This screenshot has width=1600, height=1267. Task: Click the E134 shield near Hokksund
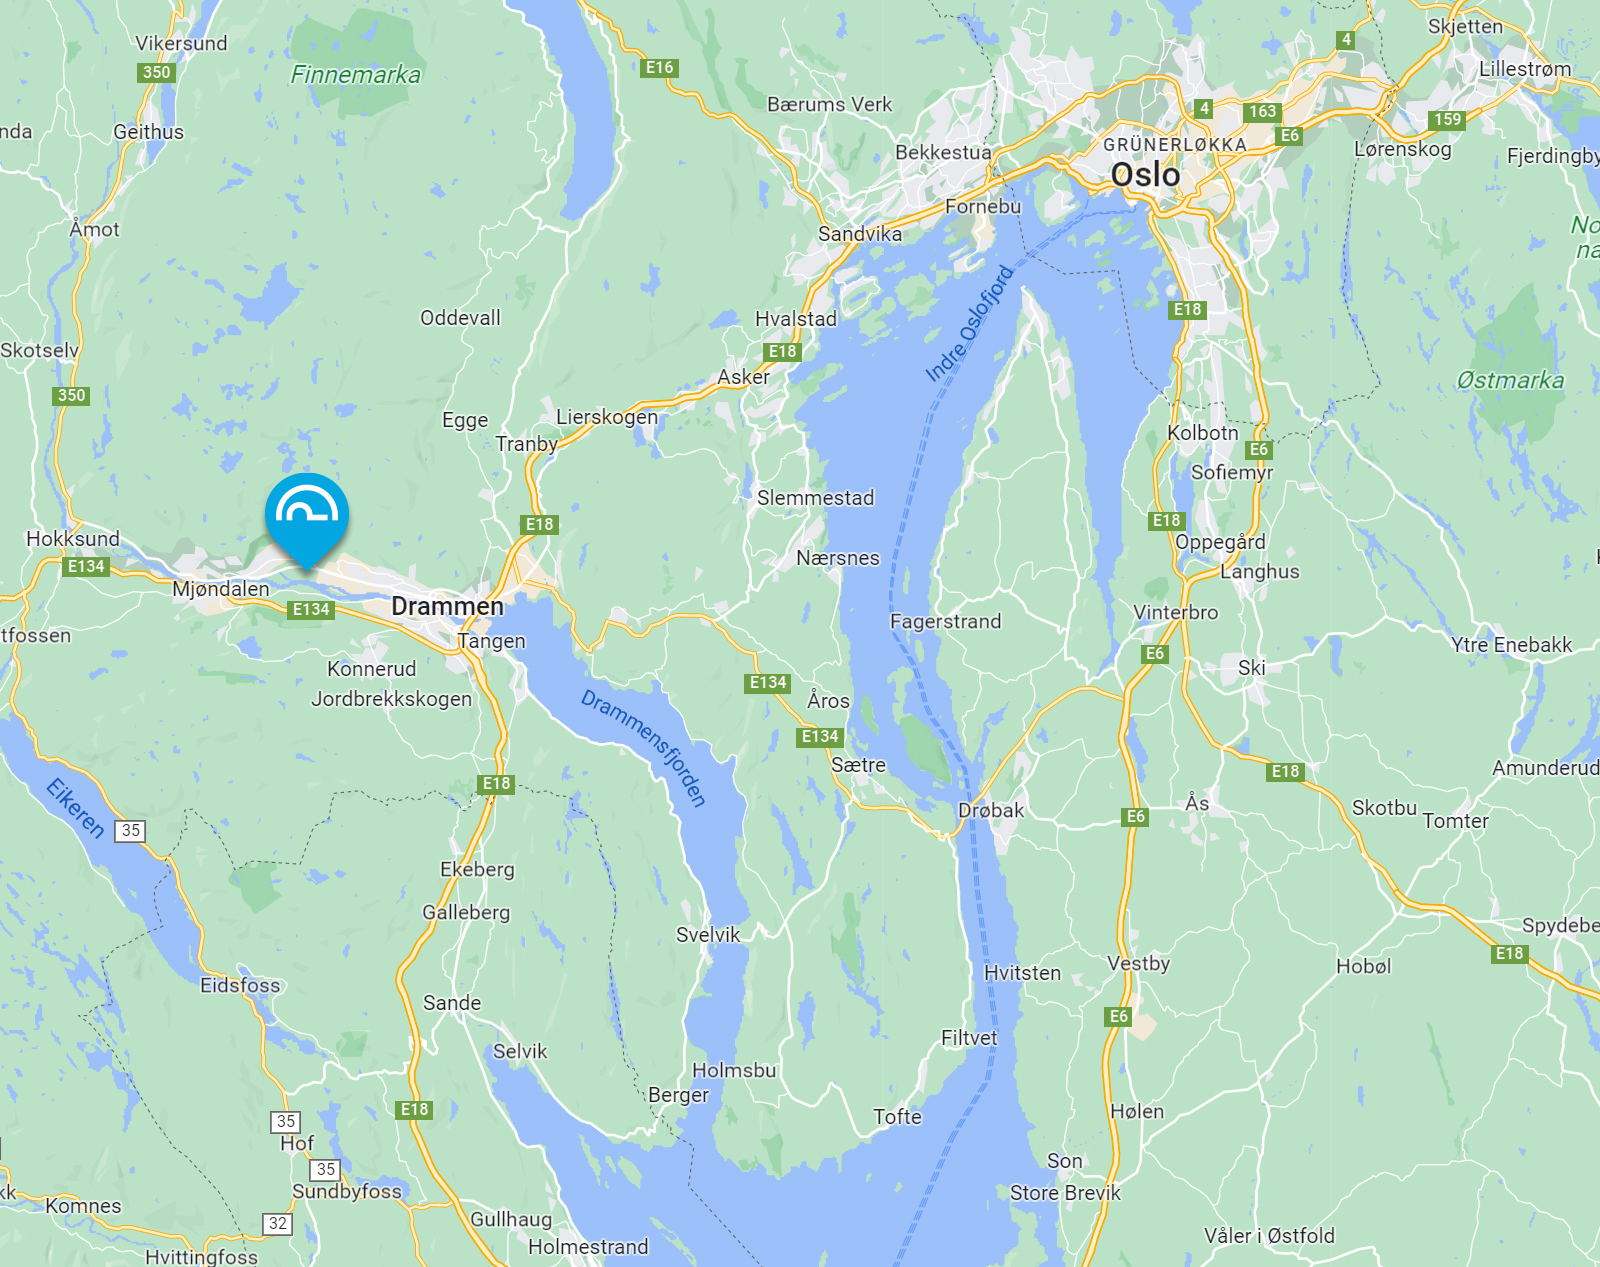(x=86, y=567)
